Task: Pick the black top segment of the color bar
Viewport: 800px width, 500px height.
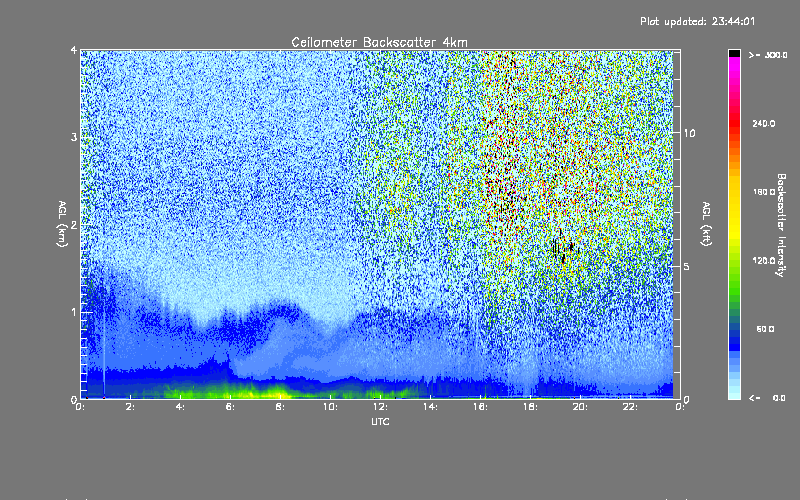Action: point(734,53)
